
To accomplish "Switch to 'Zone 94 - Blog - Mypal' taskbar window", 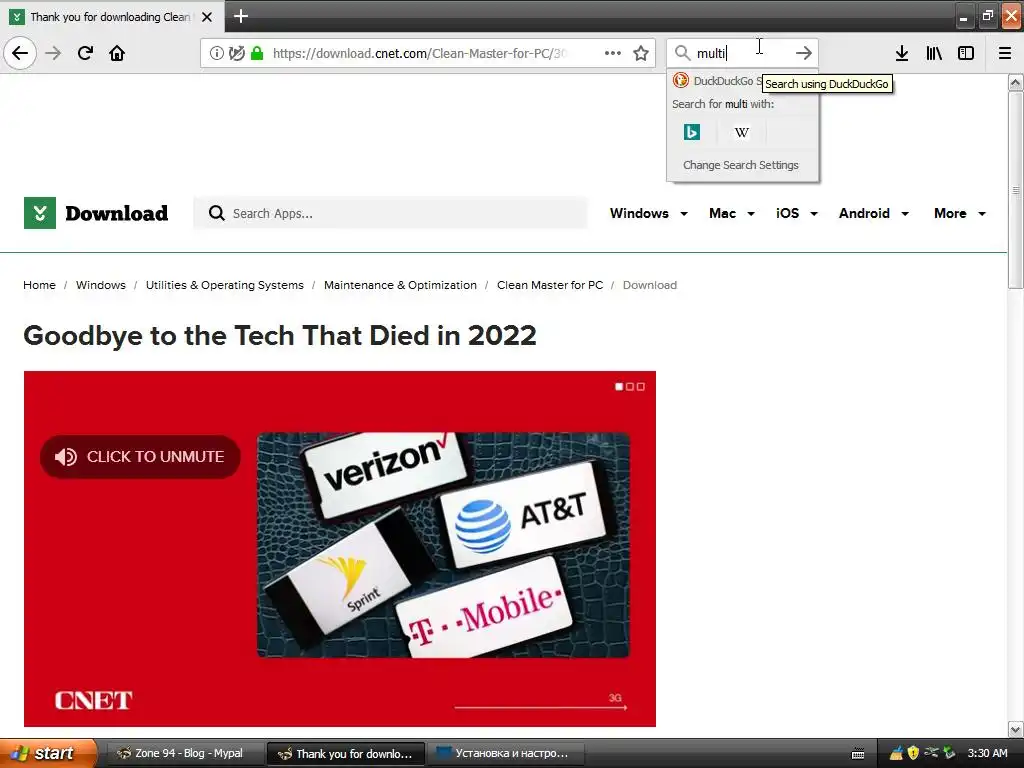I will [184, 754].
